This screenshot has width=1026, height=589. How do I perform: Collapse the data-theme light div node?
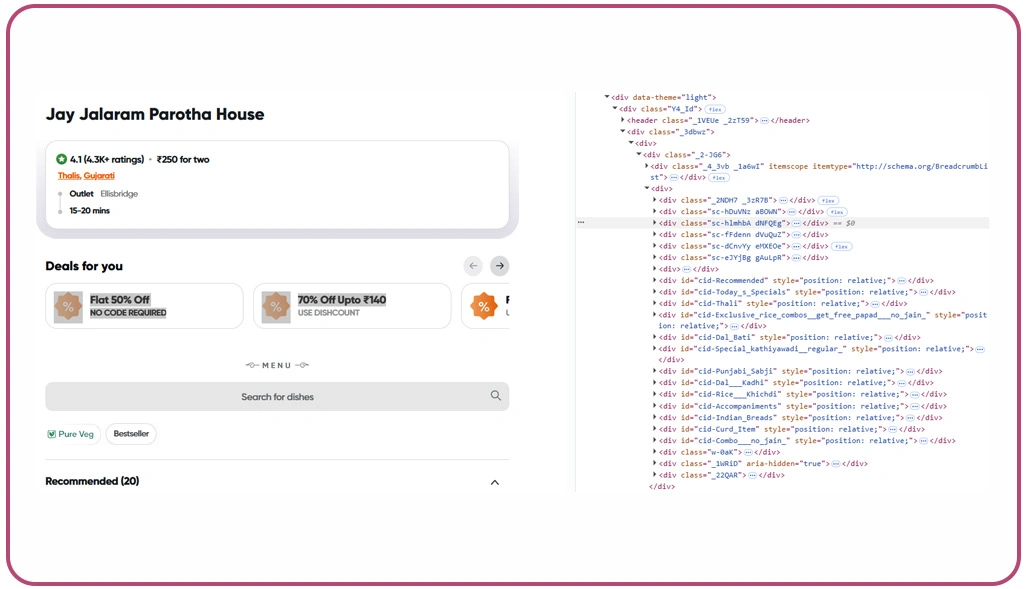pyautogui.click(x=607, y=97)
